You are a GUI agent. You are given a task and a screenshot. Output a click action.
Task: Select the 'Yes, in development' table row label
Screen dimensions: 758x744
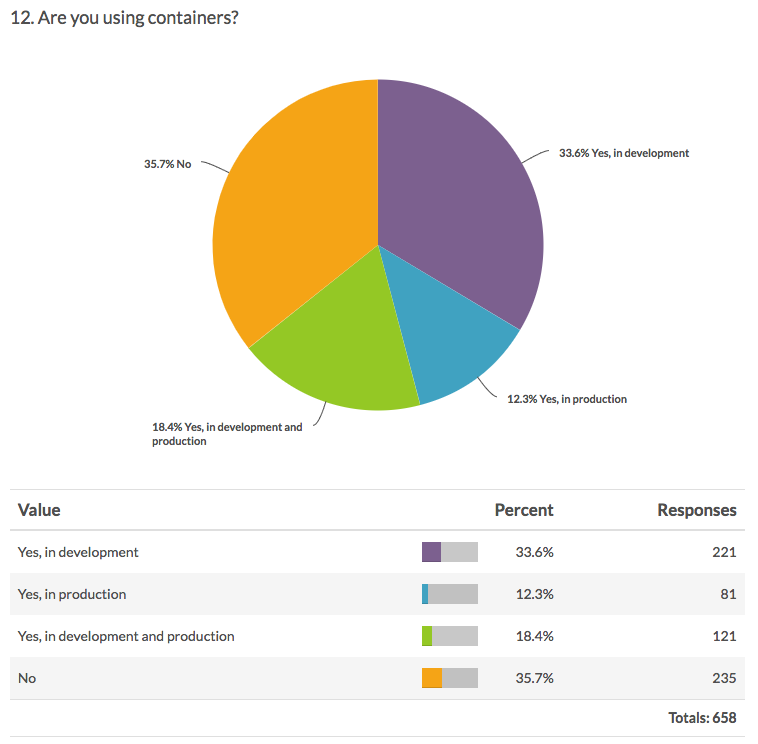[x=78, y=552]
